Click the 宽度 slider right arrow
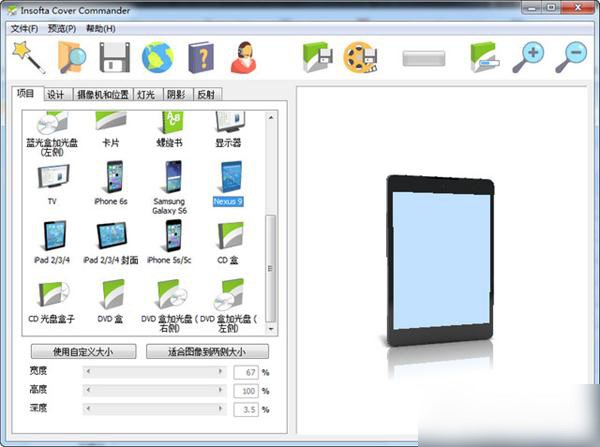The height and width of the screenshot is (447, 600). 220,372
